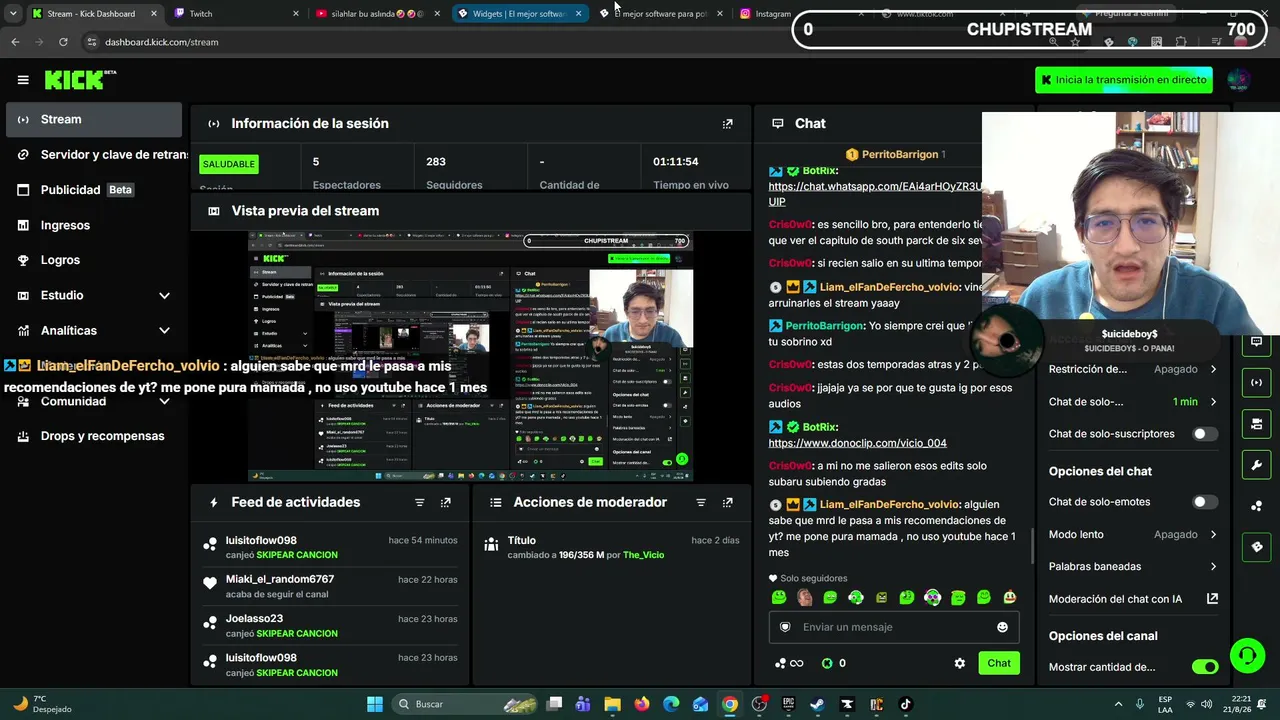Click Miaki_el_random6767 in activity feed
1280x720 pixels.
pos(280,579)
